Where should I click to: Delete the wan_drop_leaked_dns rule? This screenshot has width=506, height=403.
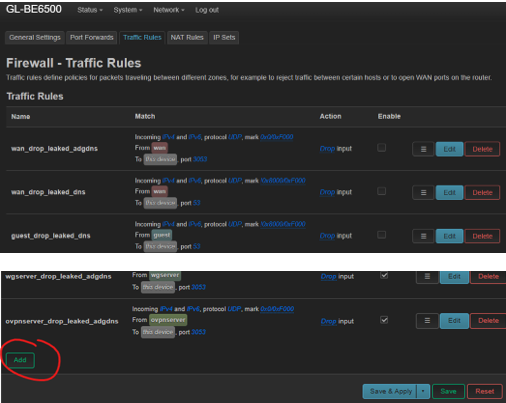(x=482, y=192)
